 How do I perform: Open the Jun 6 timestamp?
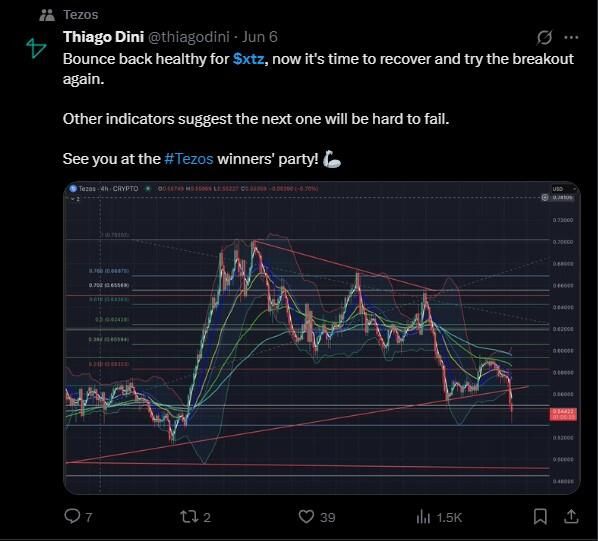[x=260, y=37]
